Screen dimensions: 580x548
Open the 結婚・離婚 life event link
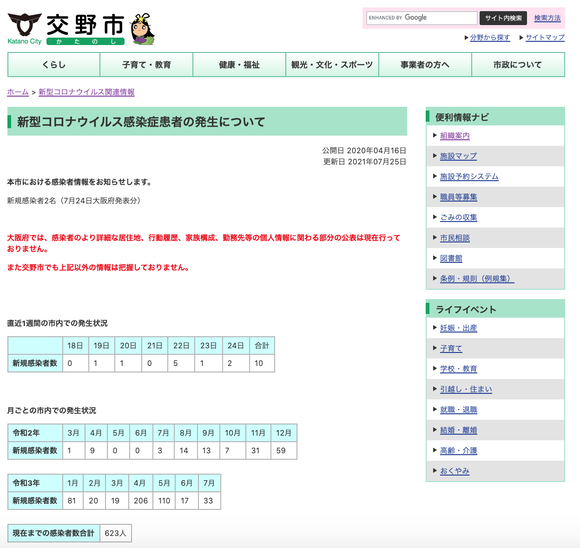point(458,430)
